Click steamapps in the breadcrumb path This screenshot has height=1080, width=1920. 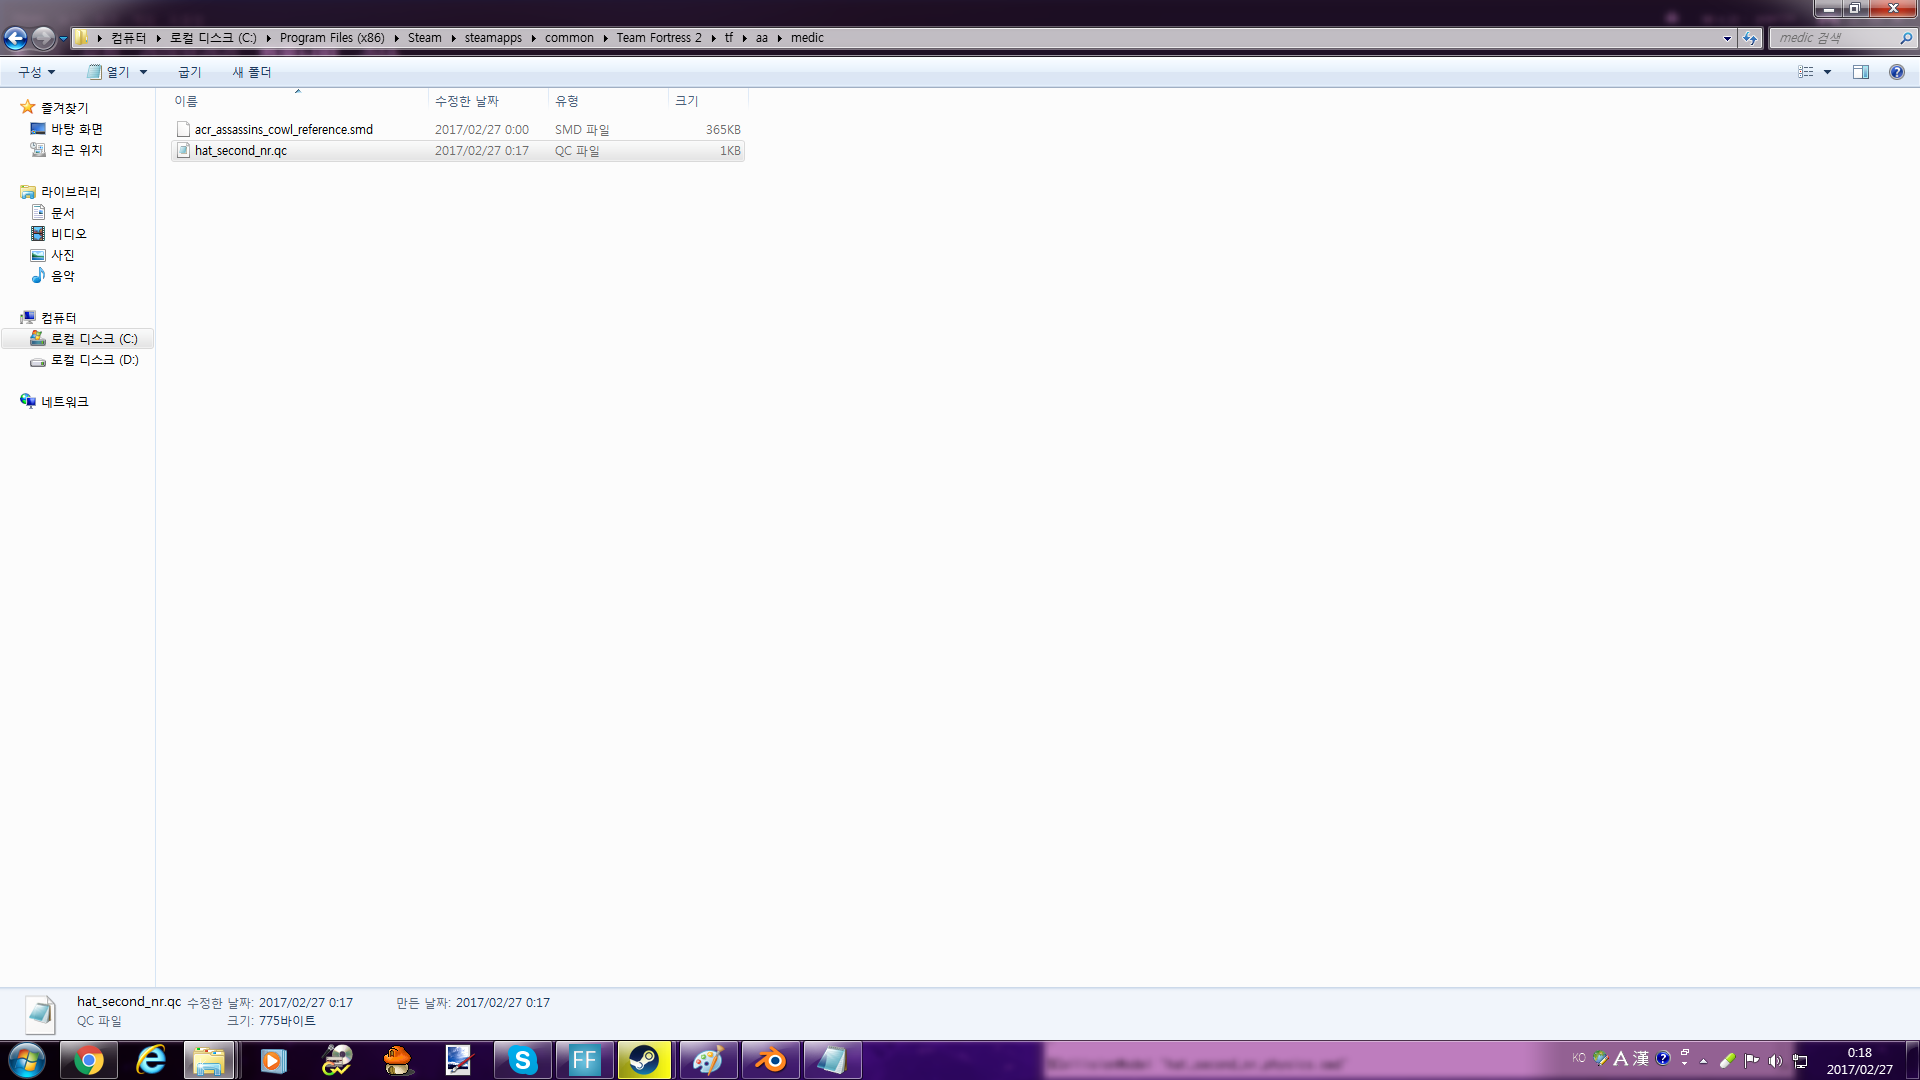click(x=492, y=38)
